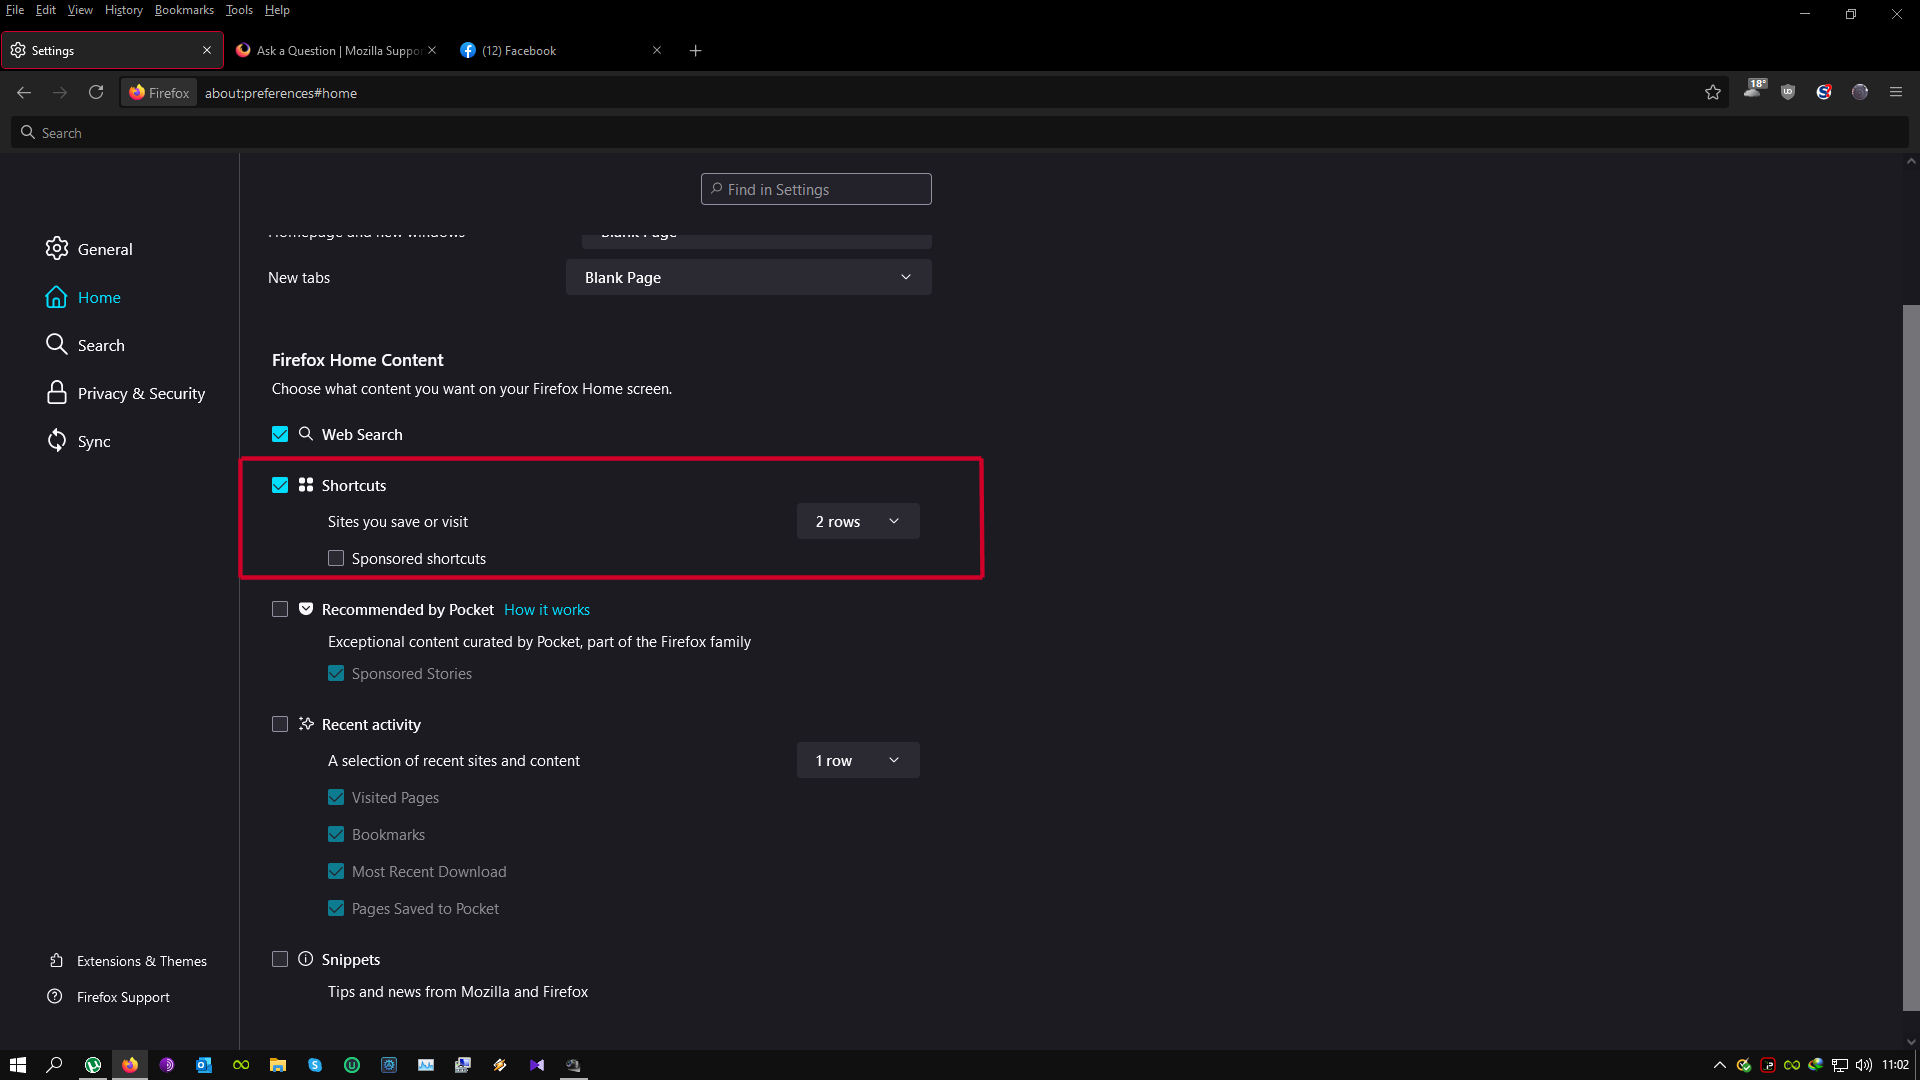
Task: Expand the New tabs Blank Page dropdown
Action: [748, 277]
